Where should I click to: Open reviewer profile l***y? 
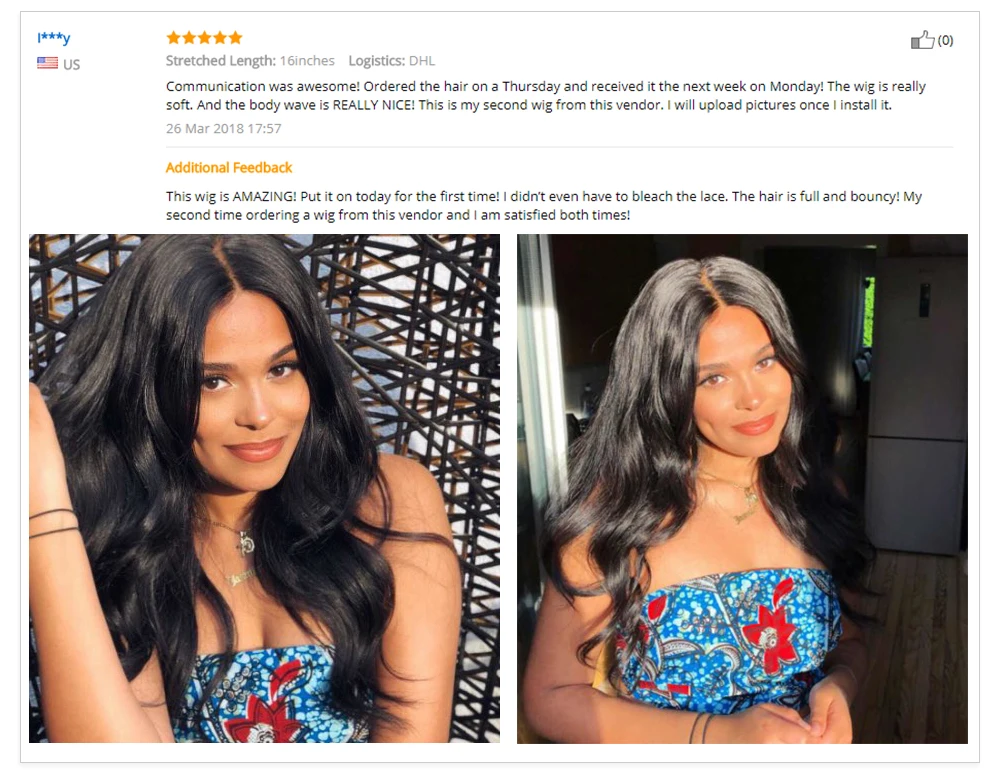click(x=54, y=37)
